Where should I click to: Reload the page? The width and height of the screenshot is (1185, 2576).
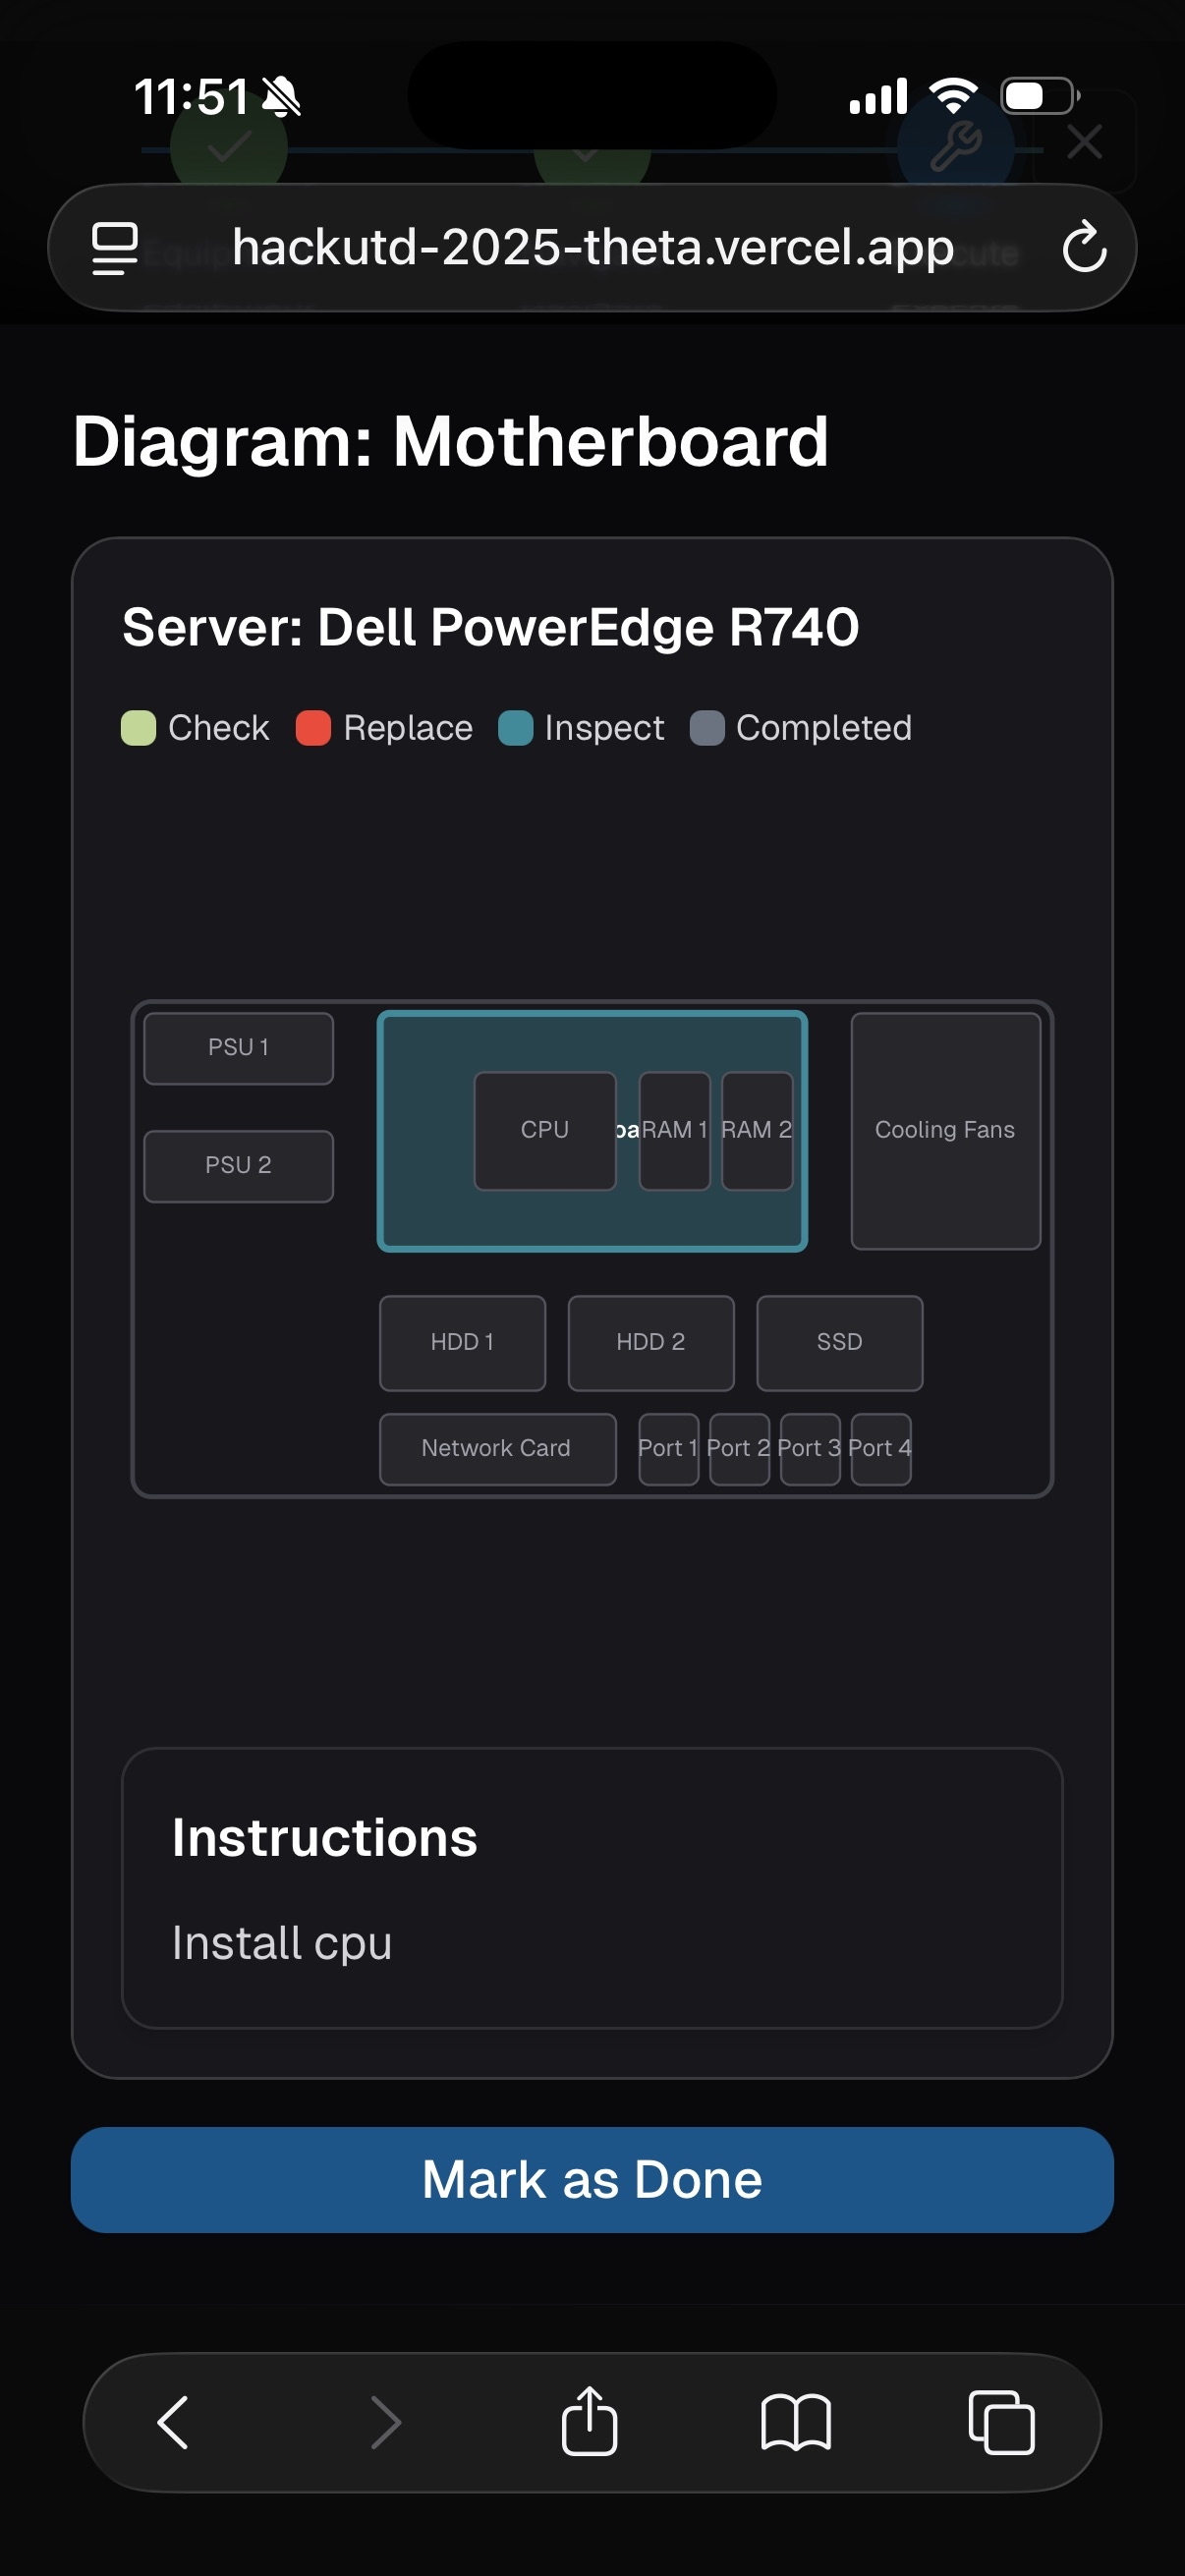[x=1084, y=247]
